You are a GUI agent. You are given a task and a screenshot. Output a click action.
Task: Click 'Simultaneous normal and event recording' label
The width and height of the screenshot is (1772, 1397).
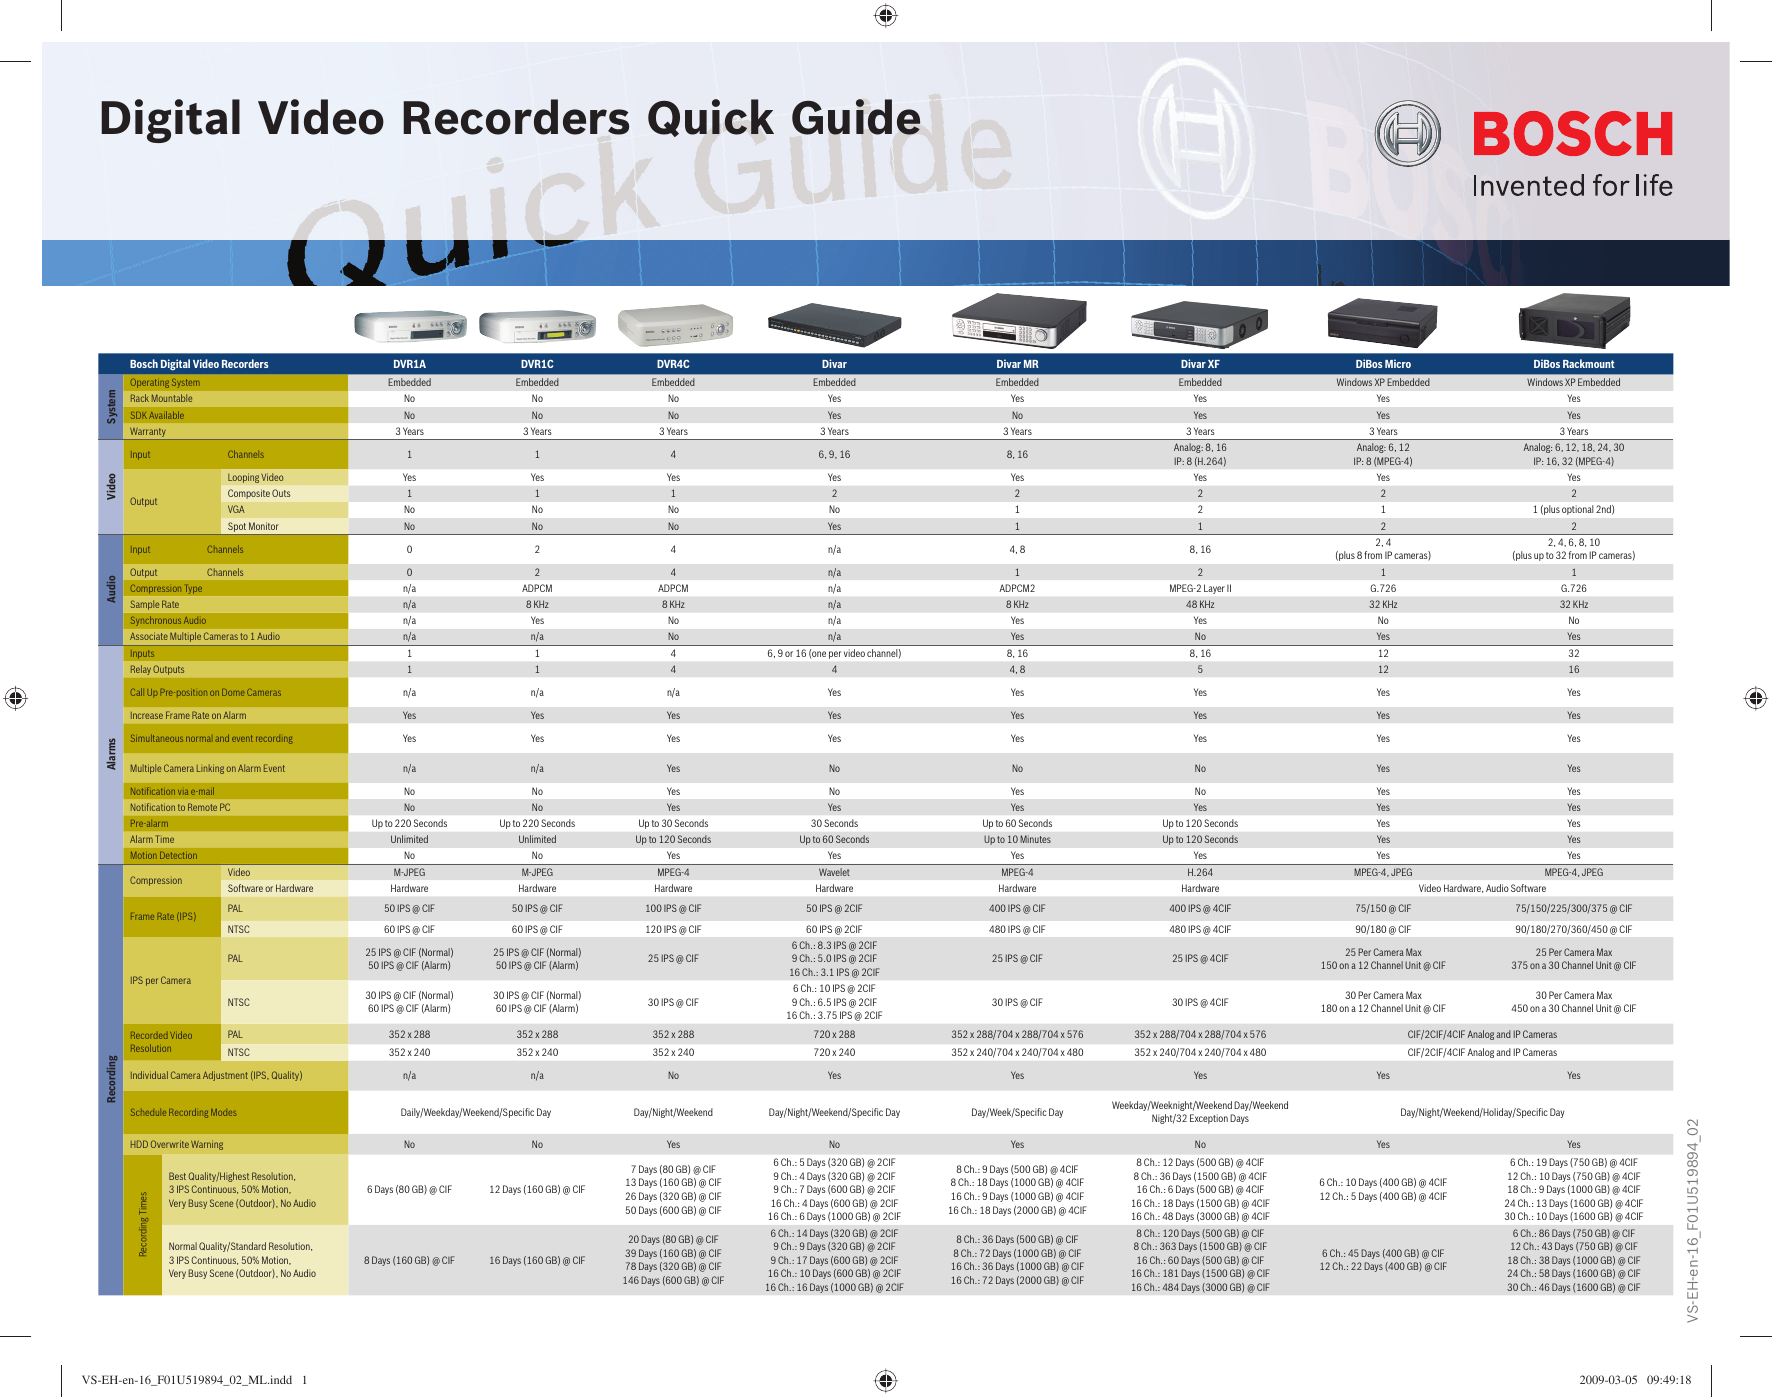[x=211, y=739]
